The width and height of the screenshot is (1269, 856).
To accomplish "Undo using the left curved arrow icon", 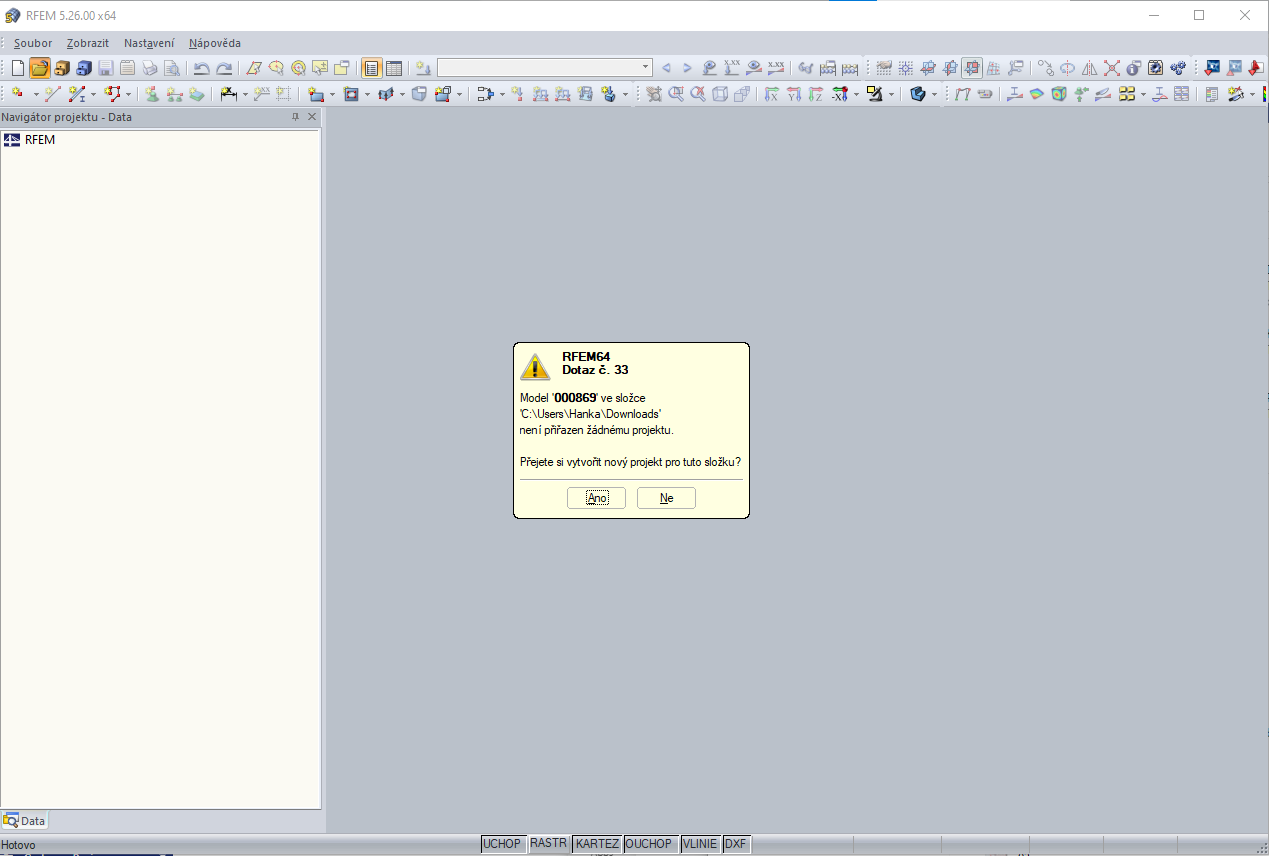I will (x=201, y=68).
